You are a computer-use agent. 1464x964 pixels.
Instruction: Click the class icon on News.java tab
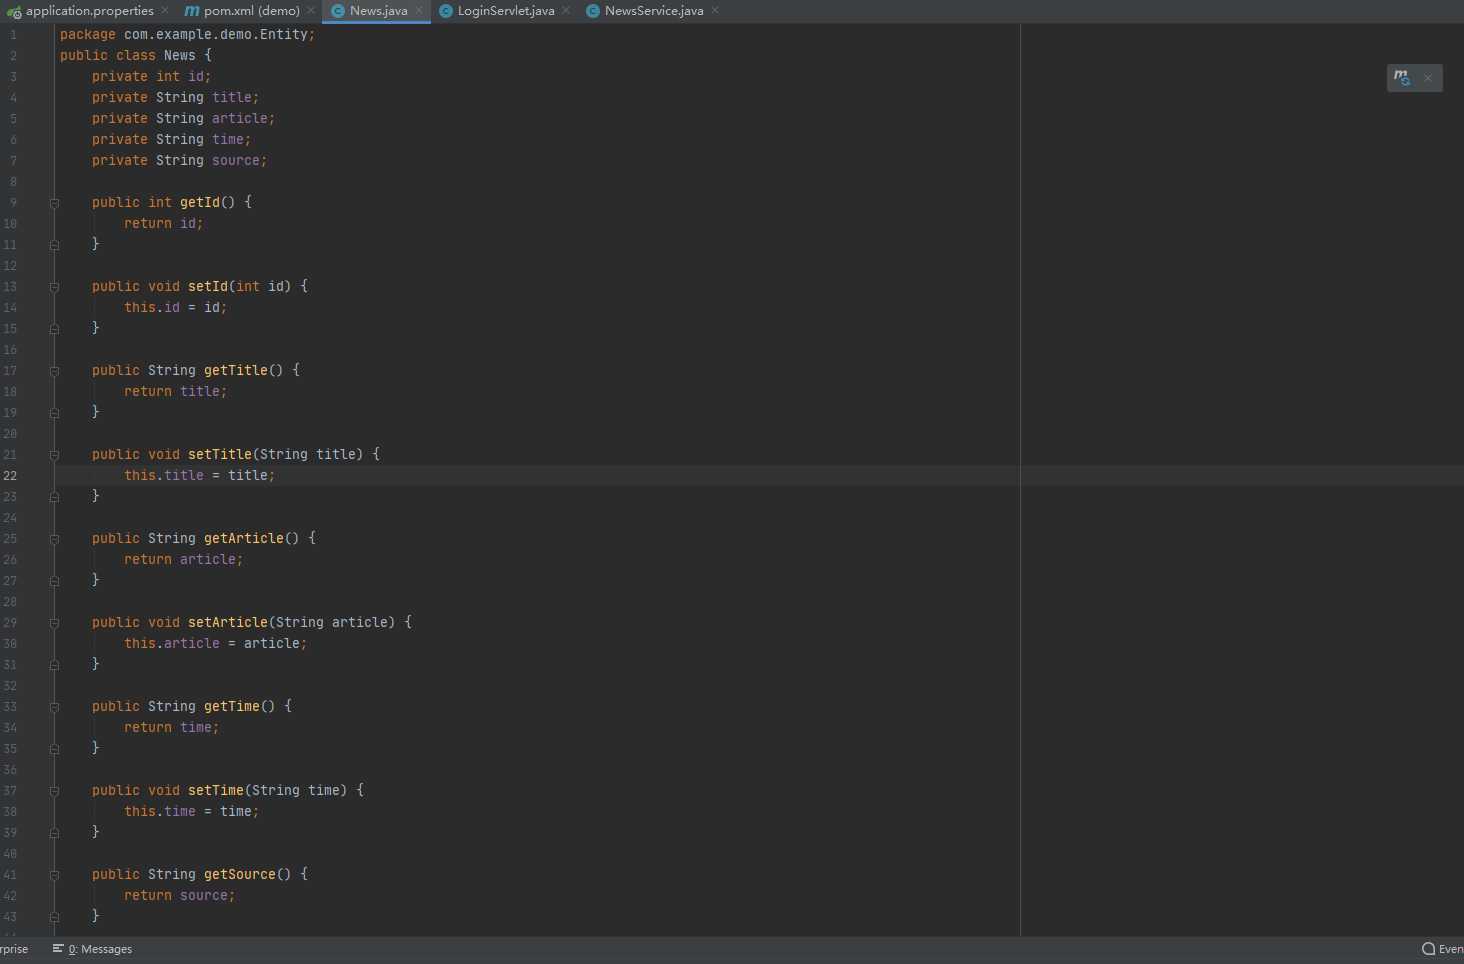pyautogui.click(x=338, y=11)
